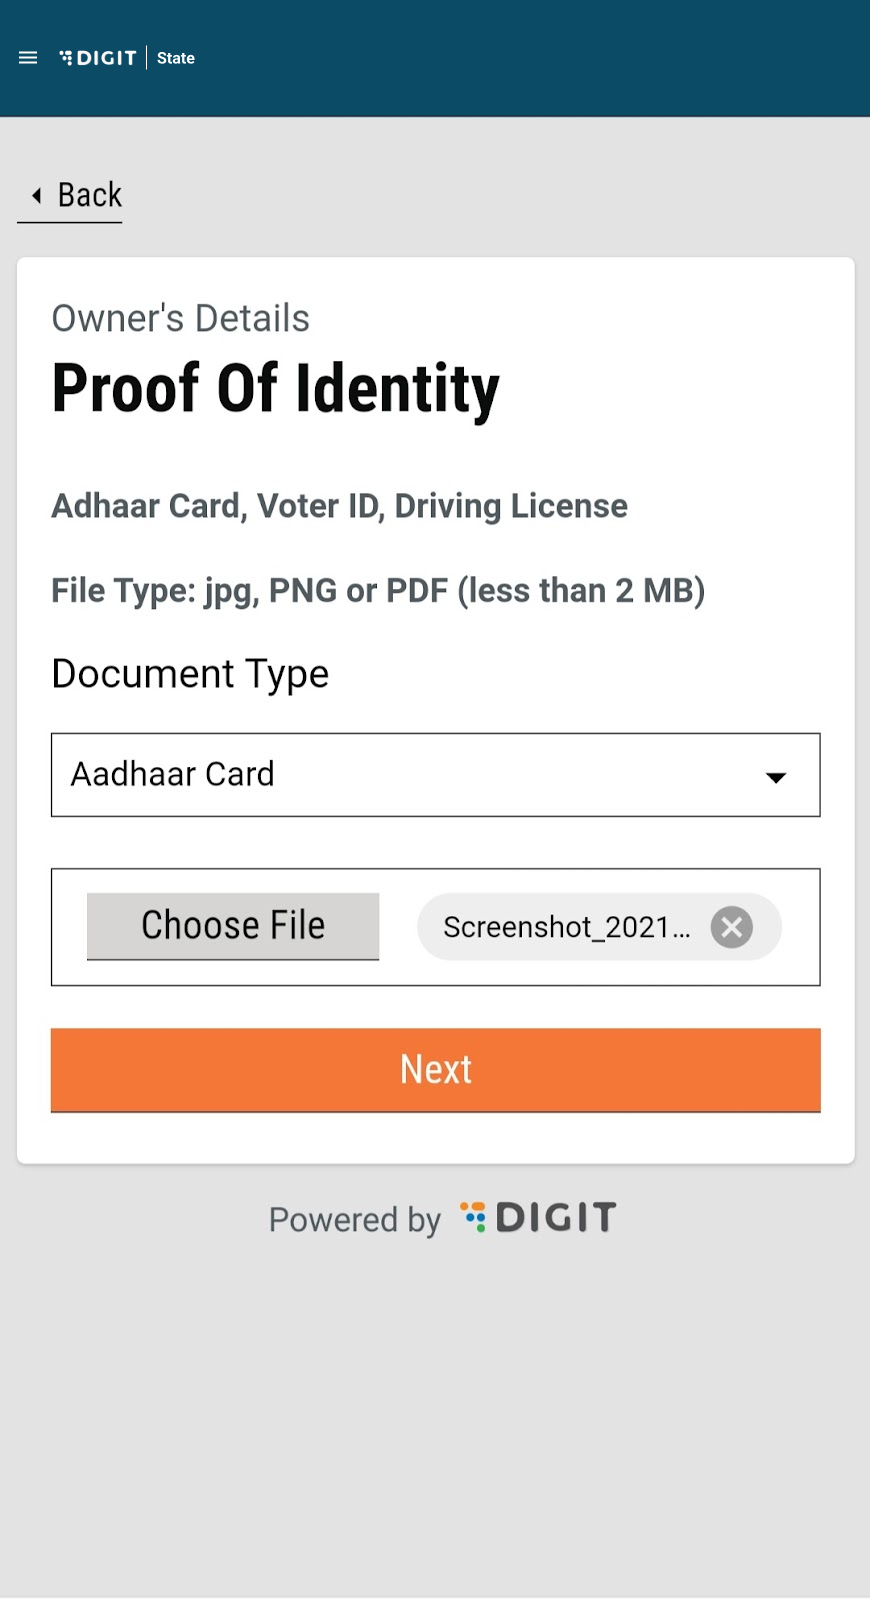The image size is (870, 1600).
Task: Click the File Type size restriction text
Action: pyautogui.click(x=378, y=590)
